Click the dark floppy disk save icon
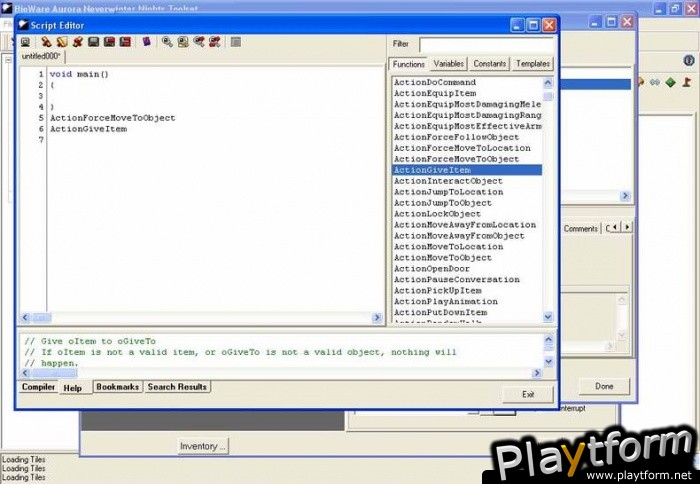The image size is (700, 484). (94, 42)
